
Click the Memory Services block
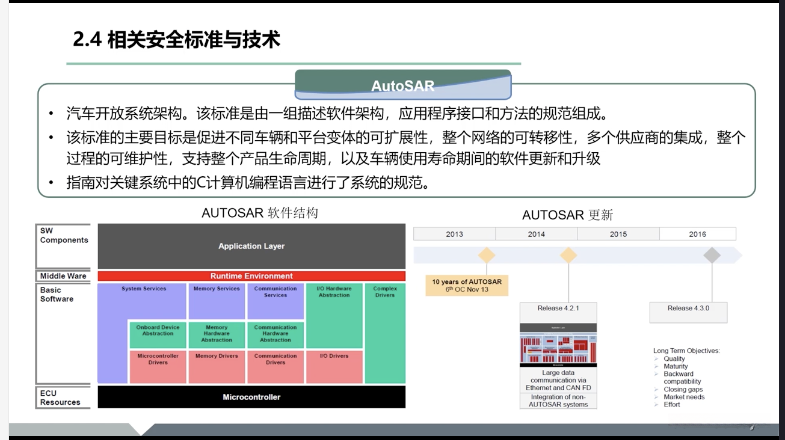click(x=217, y=301)
